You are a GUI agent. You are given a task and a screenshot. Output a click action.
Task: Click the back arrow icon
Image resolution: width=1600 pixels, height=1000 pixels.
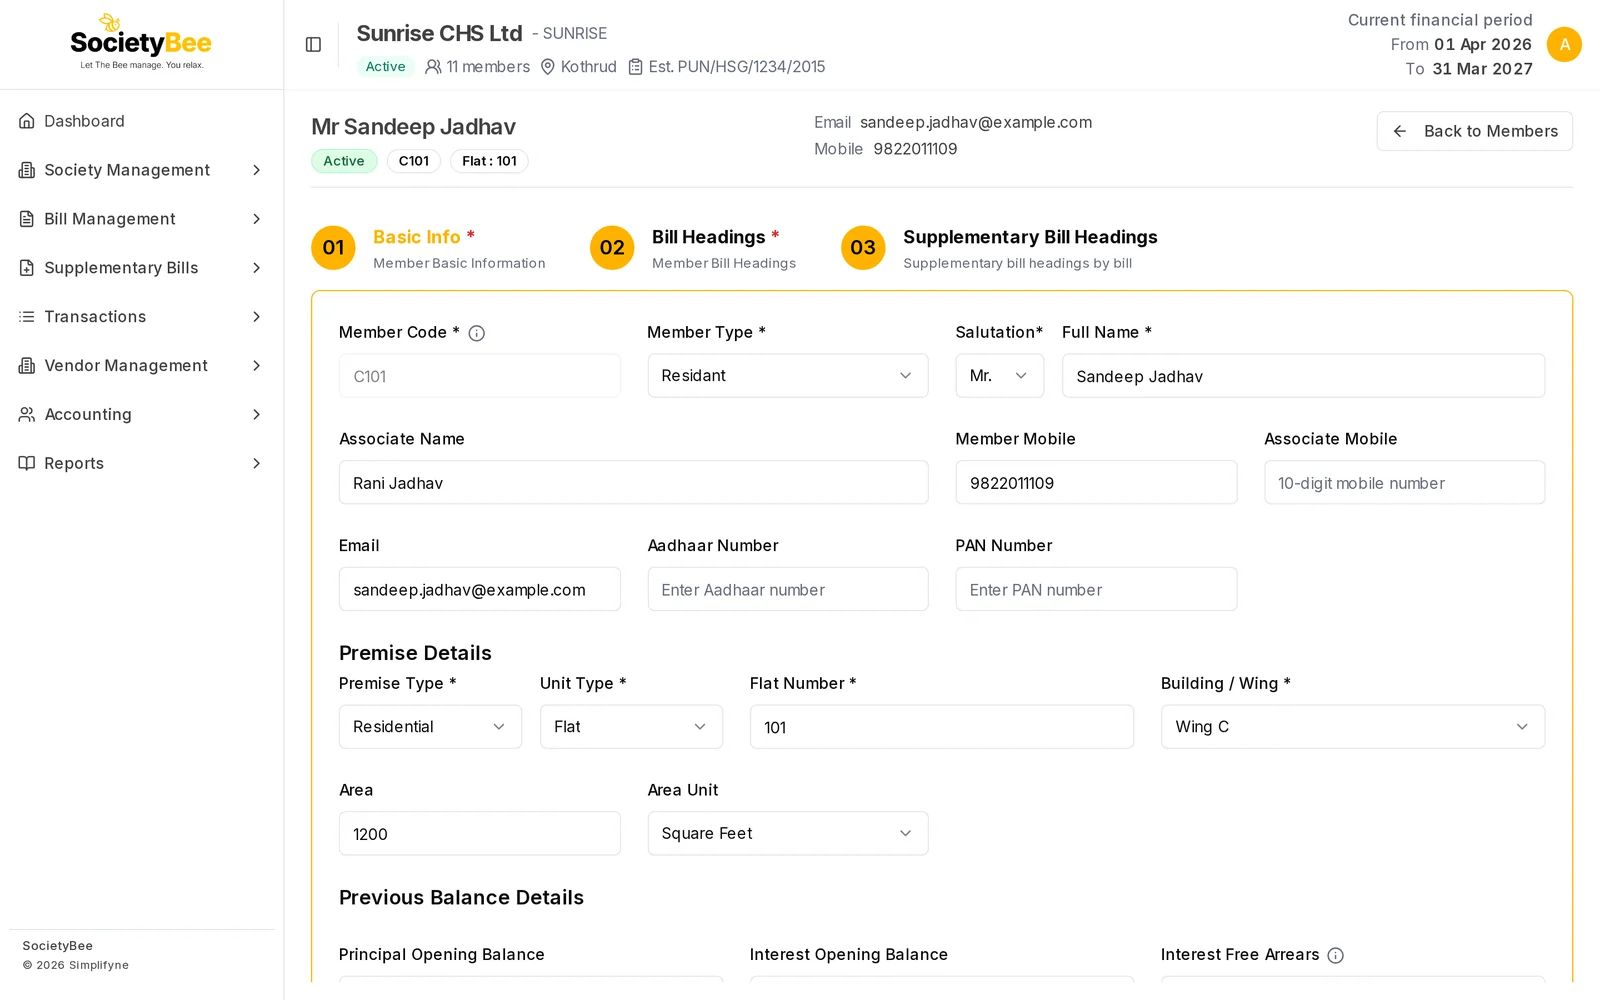click(x=1400, y=131)
